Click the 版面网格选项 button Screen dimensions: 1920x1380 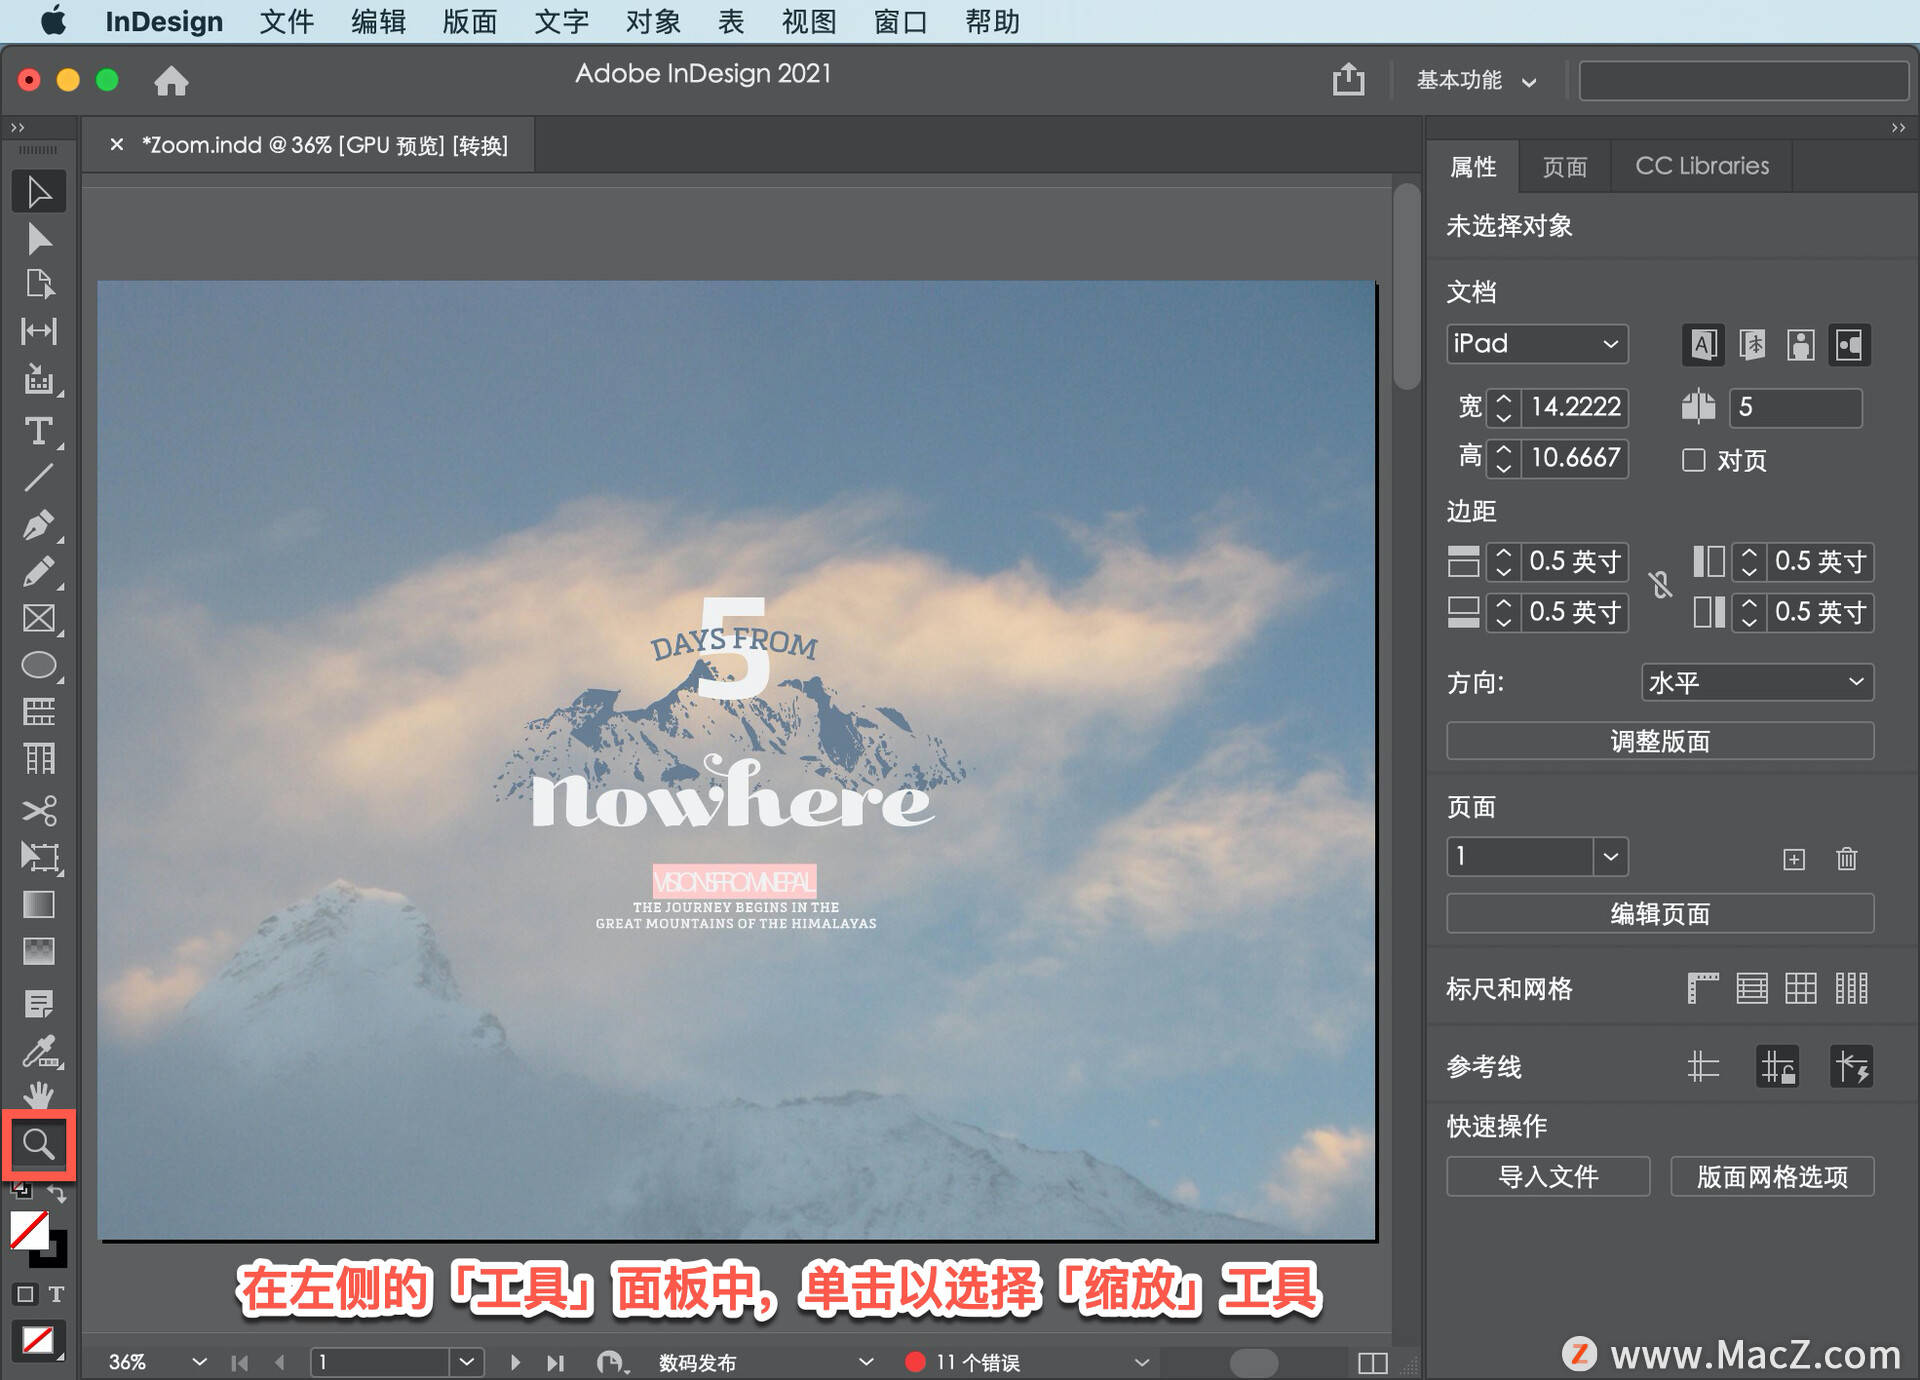pyautogui.click(x=1772, y=1177)
